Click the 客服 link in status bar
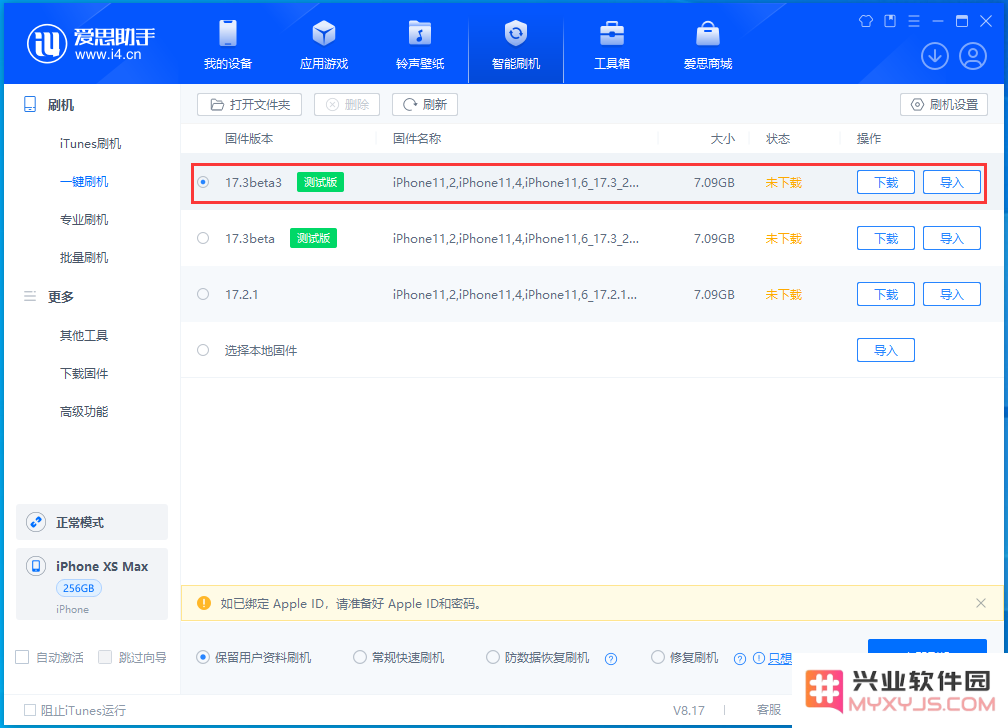Screen dimensions: 1008x728 click(x=769, y=709)
